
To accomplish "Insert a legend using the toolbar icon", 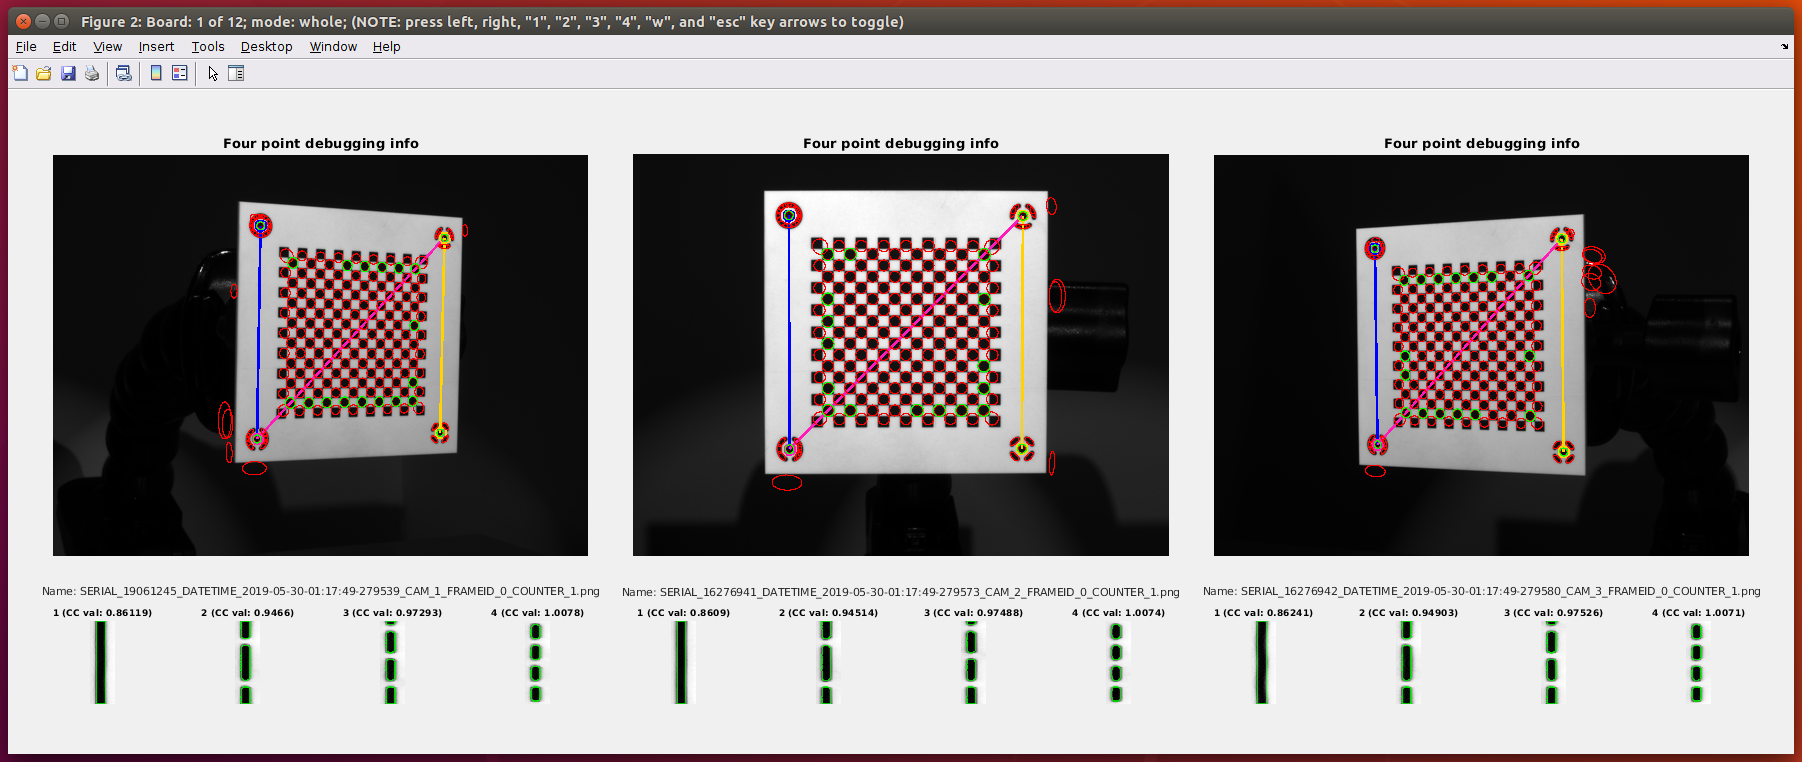I will (x=180, y=73).
